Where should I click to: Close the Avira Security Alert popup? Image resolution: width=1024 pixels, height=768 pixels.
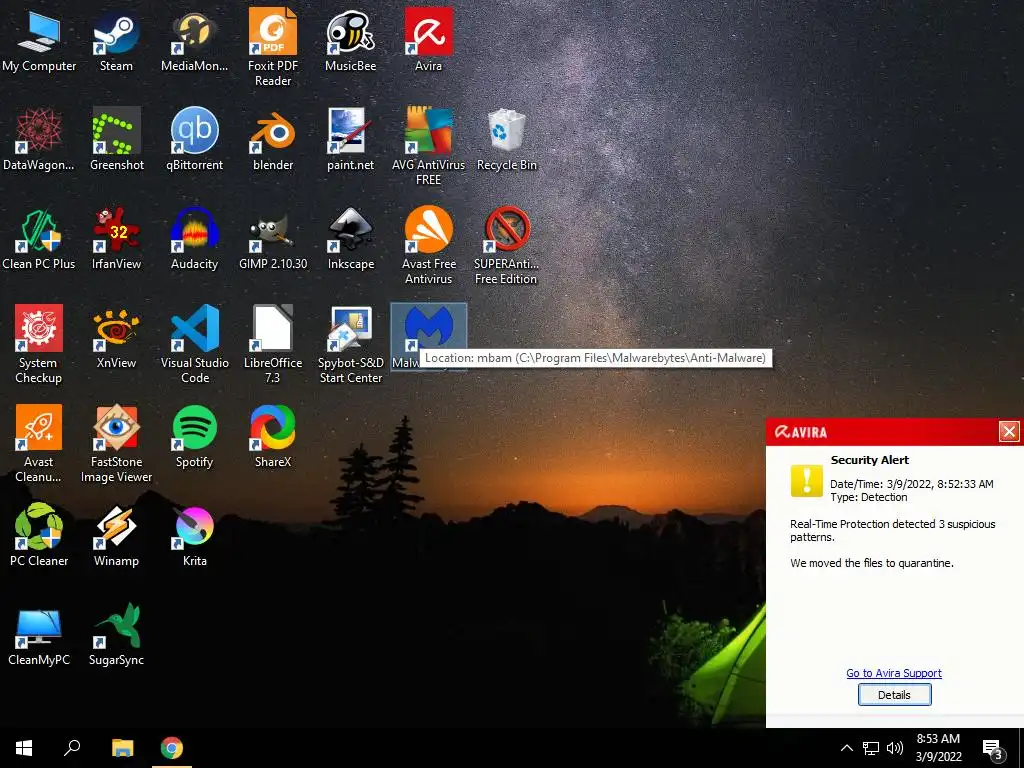(1009, 432)
